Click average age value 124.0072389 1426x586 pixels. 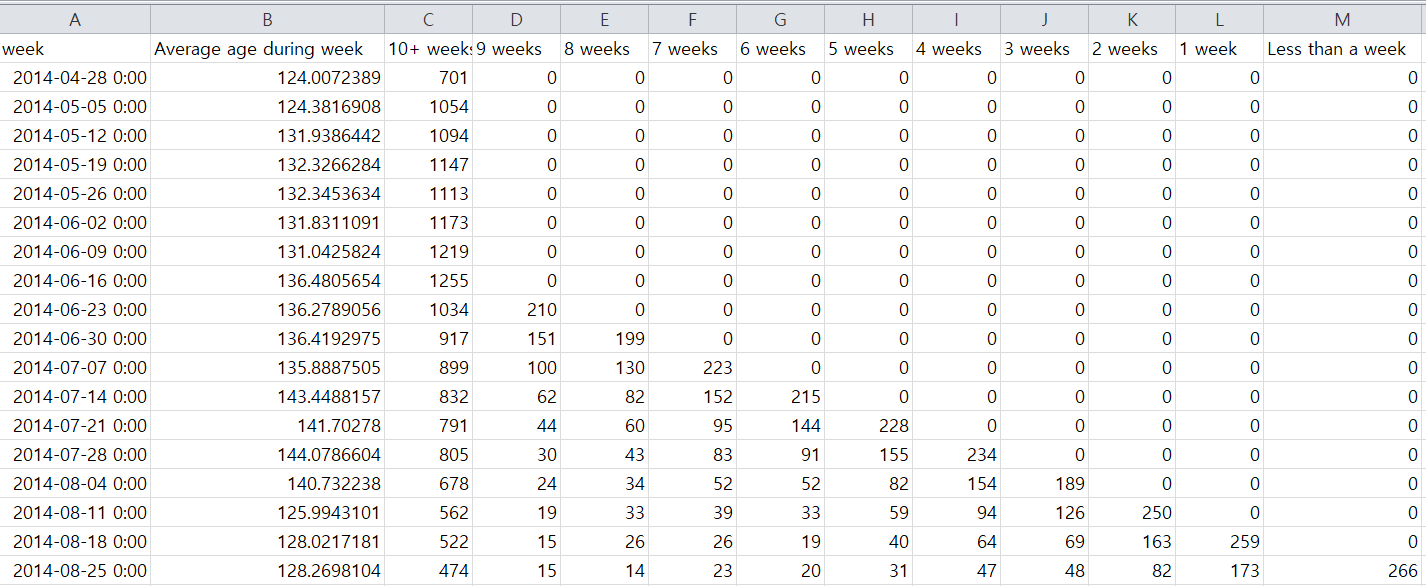click(x=267, y=77)
